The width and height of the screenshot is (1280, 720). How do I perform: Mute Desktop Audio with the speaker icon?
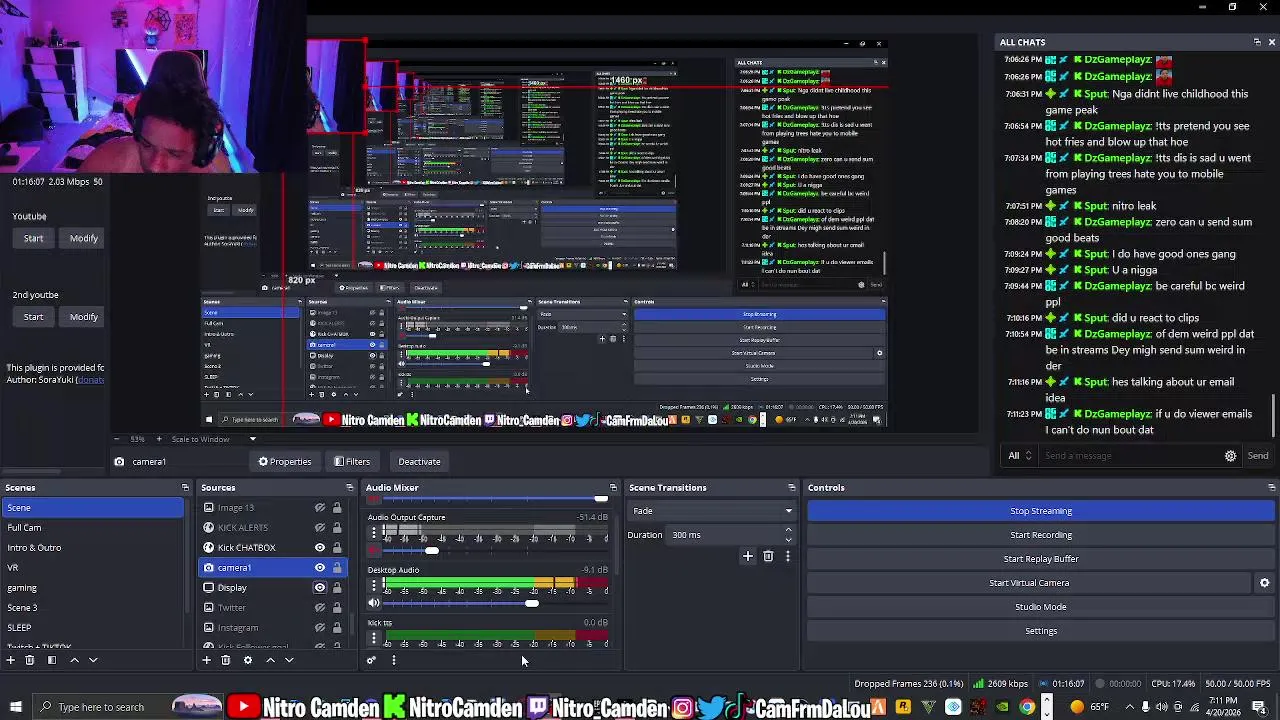374,603
